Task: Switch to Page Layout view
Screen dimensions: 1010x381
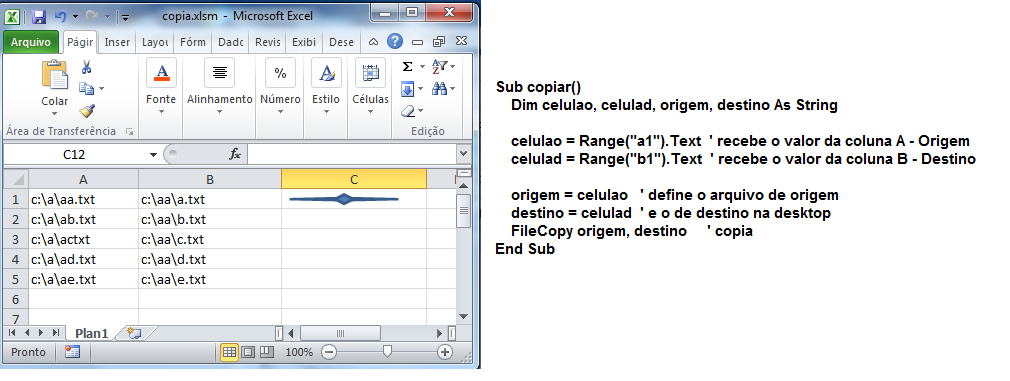Action: [248, 352]
